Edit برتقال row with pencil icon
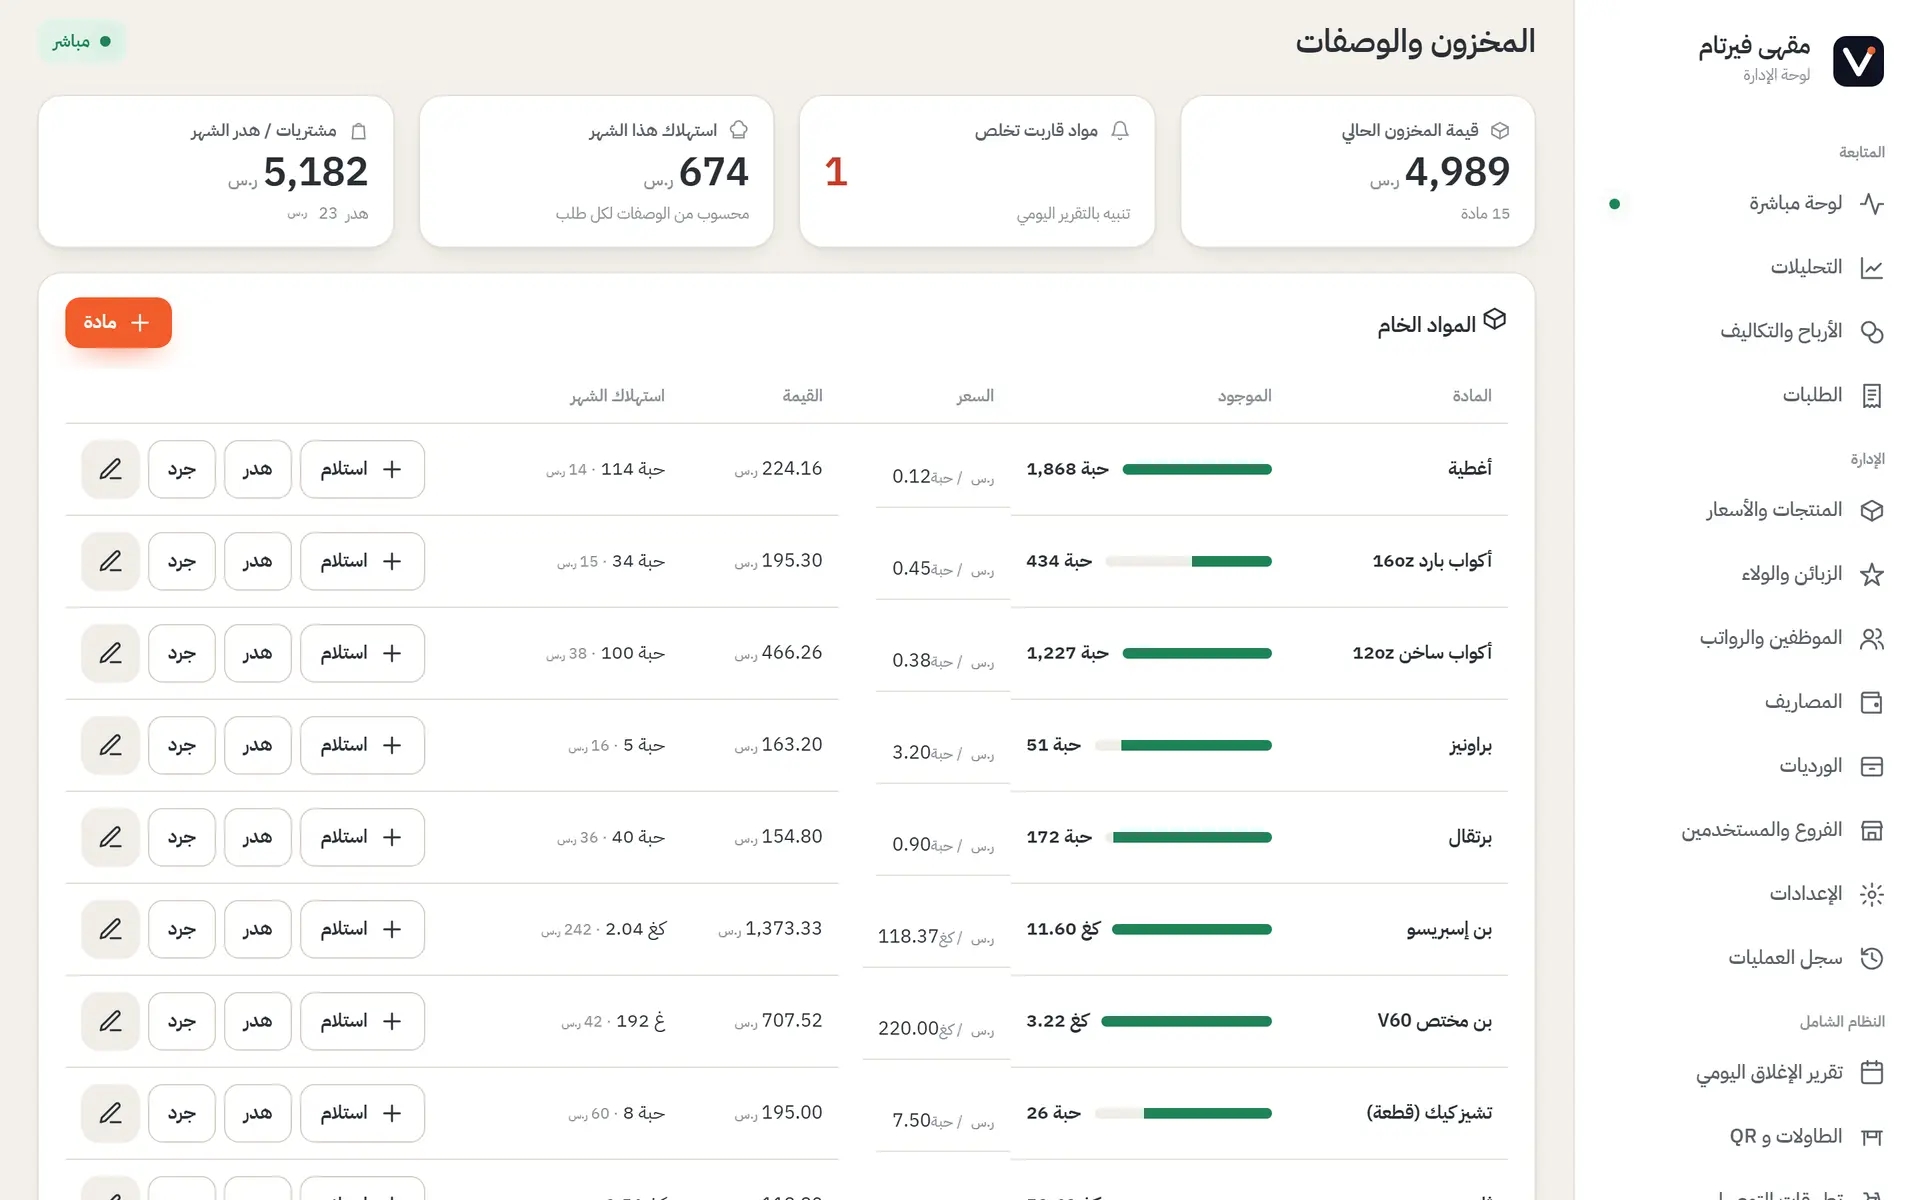 point(110,837)
